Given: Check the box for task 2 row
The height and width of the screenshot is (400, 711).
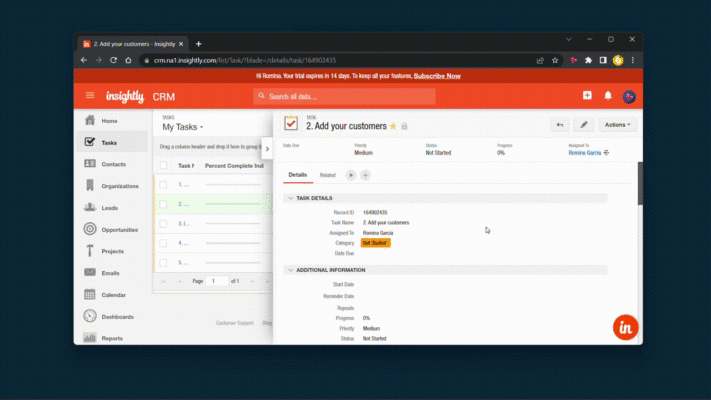Looking at the screenshot, I should (x=163, y=204).
